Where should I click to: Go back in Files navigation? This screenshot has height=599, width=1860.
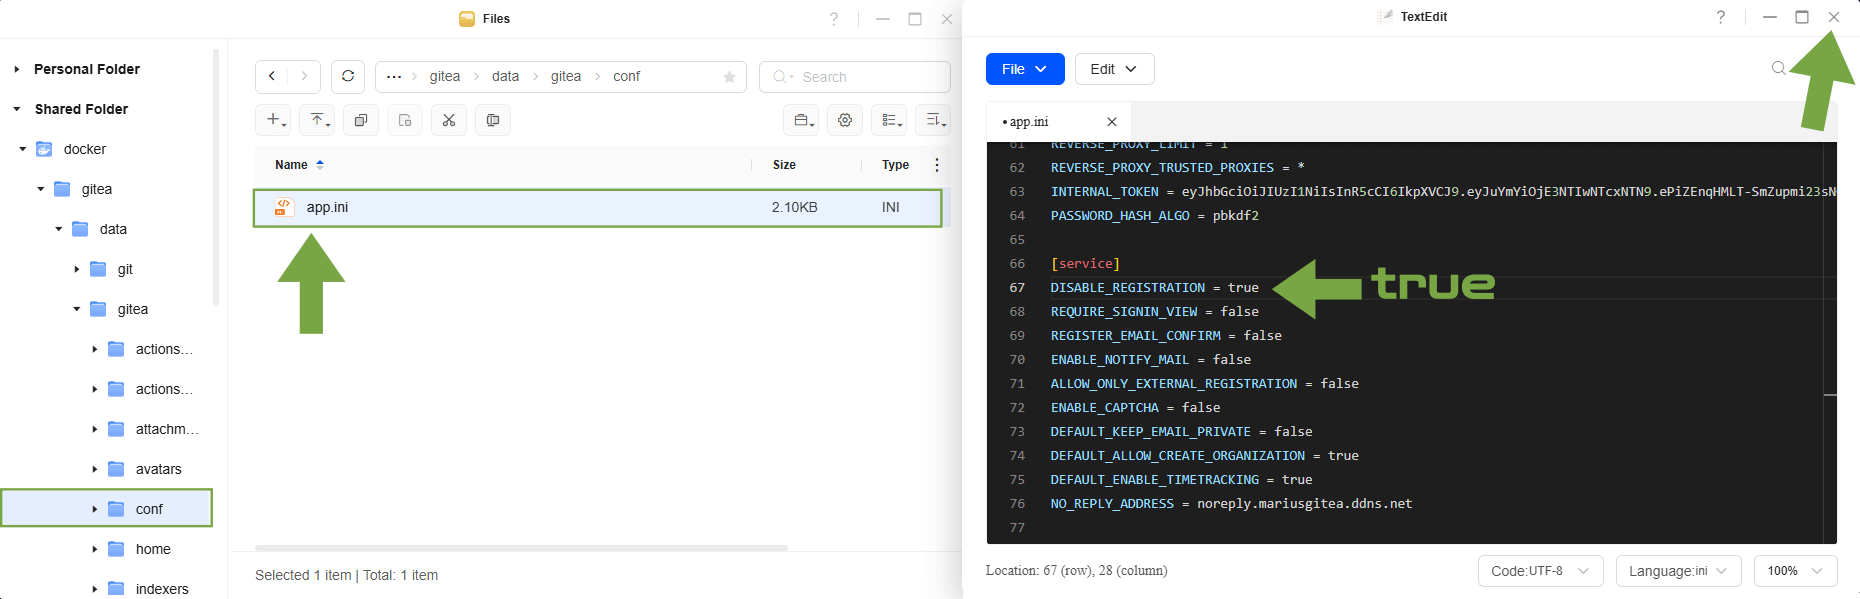click(x=272, y=76)
